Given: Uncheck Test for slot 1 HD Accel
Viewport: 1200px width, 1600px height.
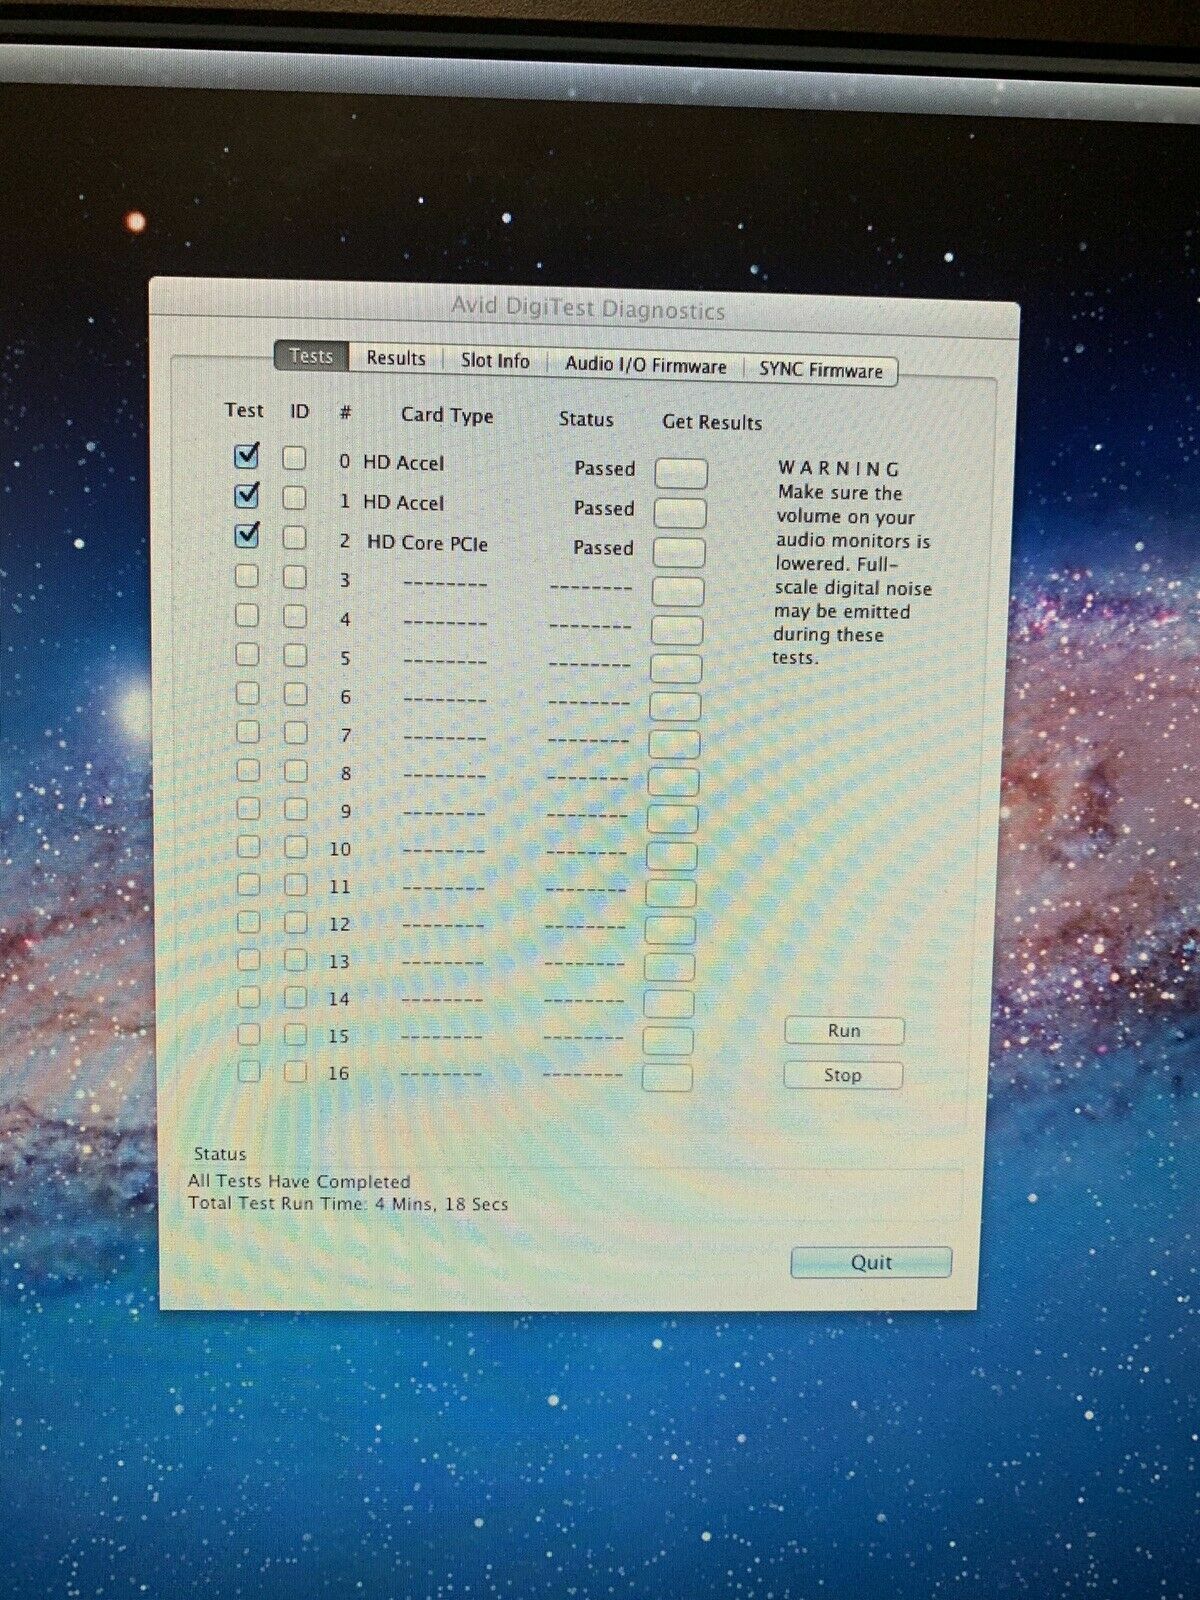Looking at the screenshot, I should point(246,495).
